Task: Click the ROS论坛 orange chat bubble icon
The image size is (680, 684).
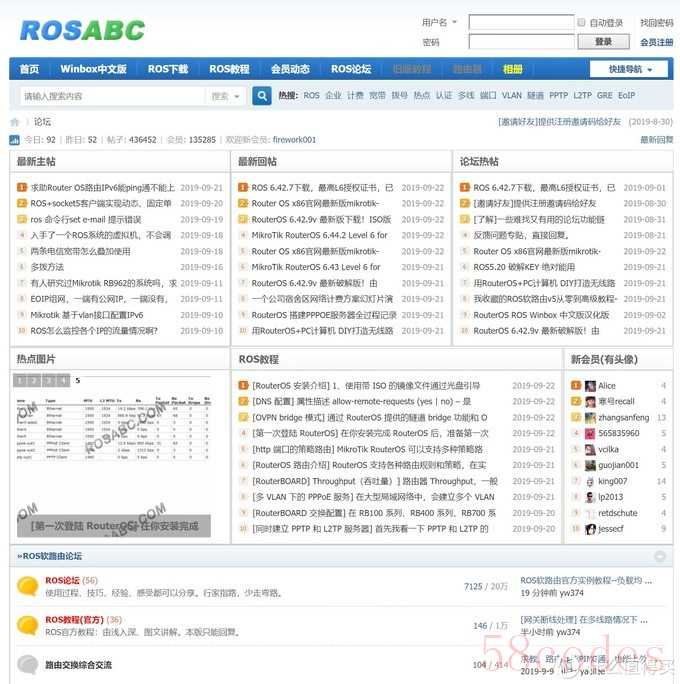Action: 28,587
